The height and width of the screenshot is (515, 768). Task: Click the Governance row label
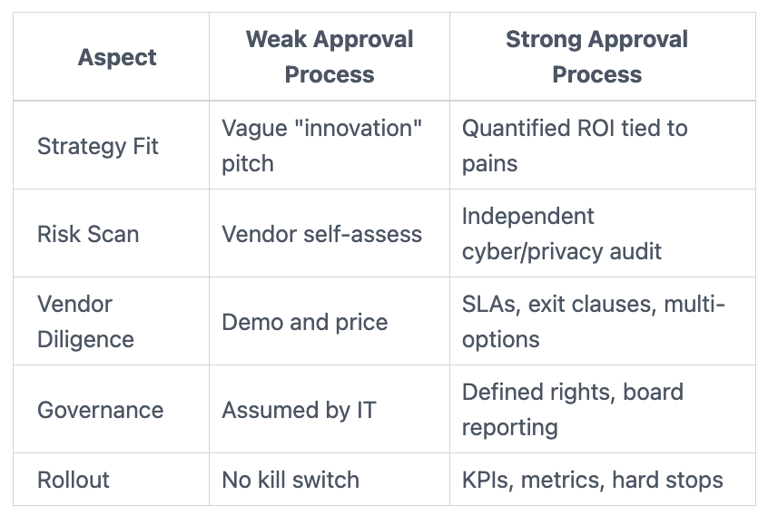coord(100,410)
